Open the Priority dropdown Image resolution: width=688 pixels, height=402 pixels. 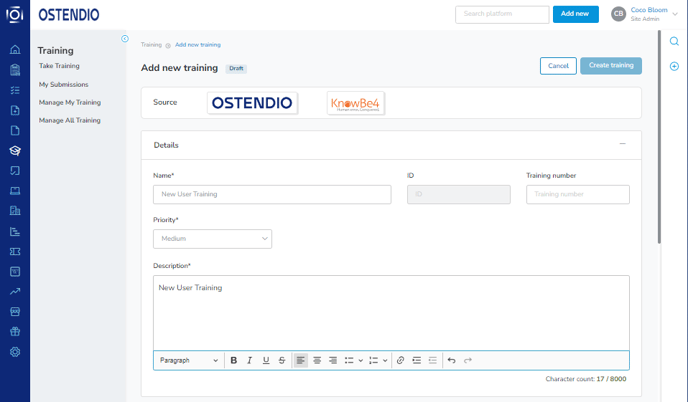coord(212,239)
